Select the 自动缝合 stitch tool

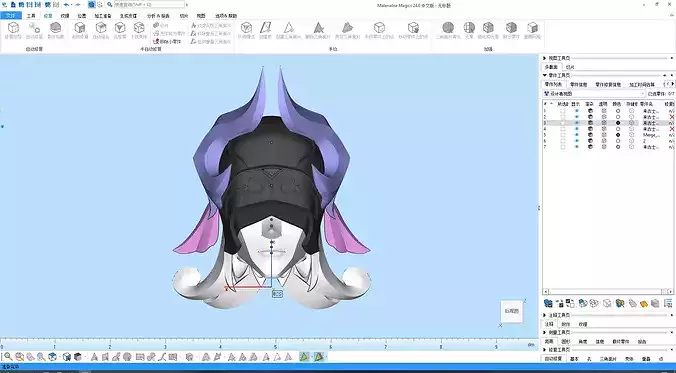(101, 31)
